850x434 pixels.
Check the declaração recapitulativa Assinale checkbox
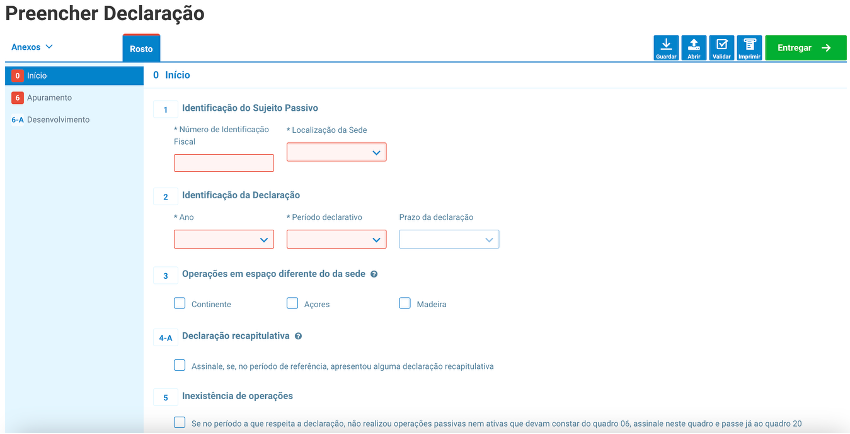[x=180, y=366]
